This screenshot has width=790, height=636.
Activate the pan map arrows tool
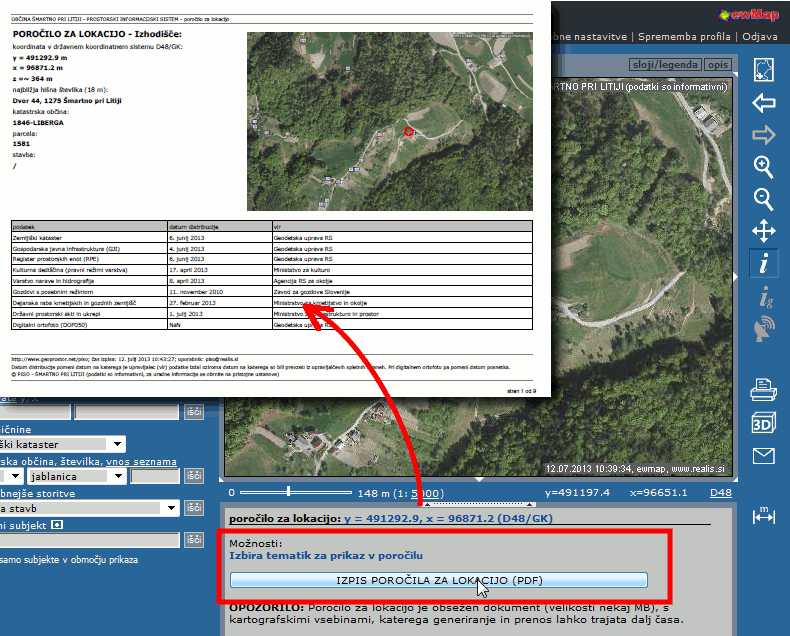coord(763,232)
